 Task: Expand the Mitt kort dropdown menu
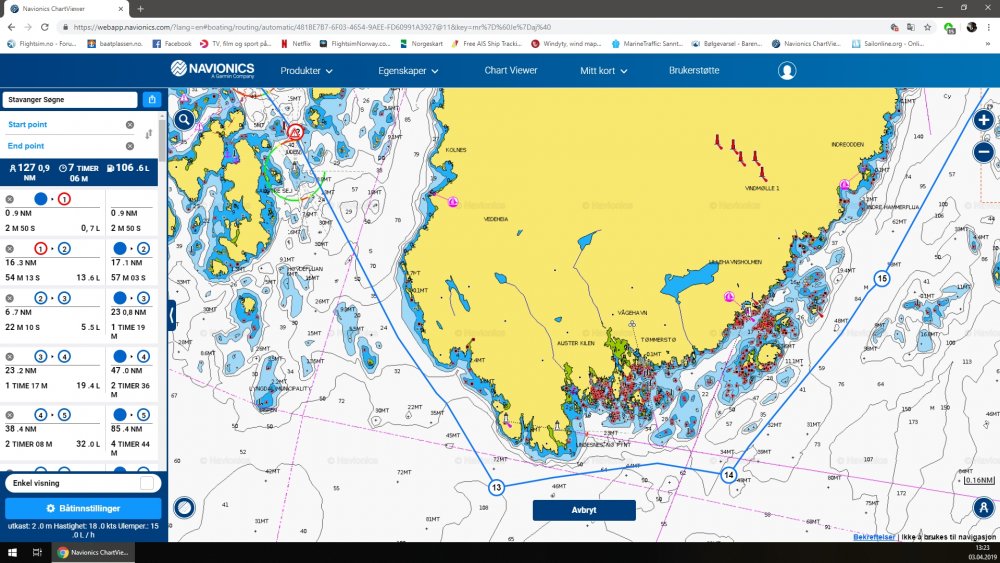tap(603, 71)
